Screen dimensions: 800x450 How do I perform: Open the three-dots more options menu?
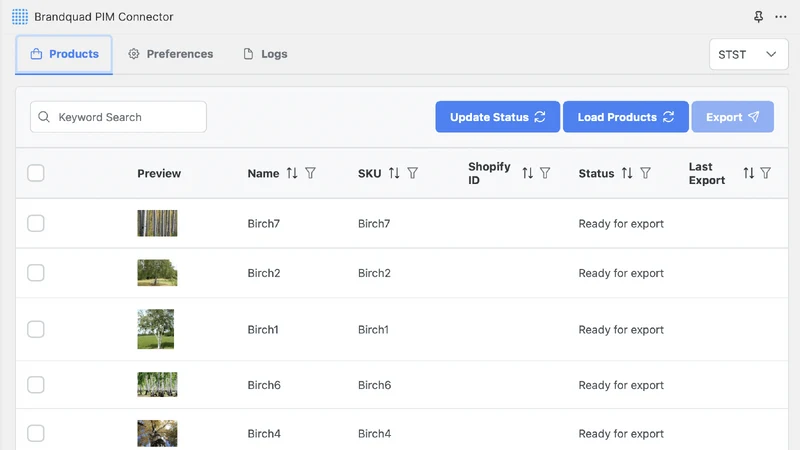[x=781, y=17]
